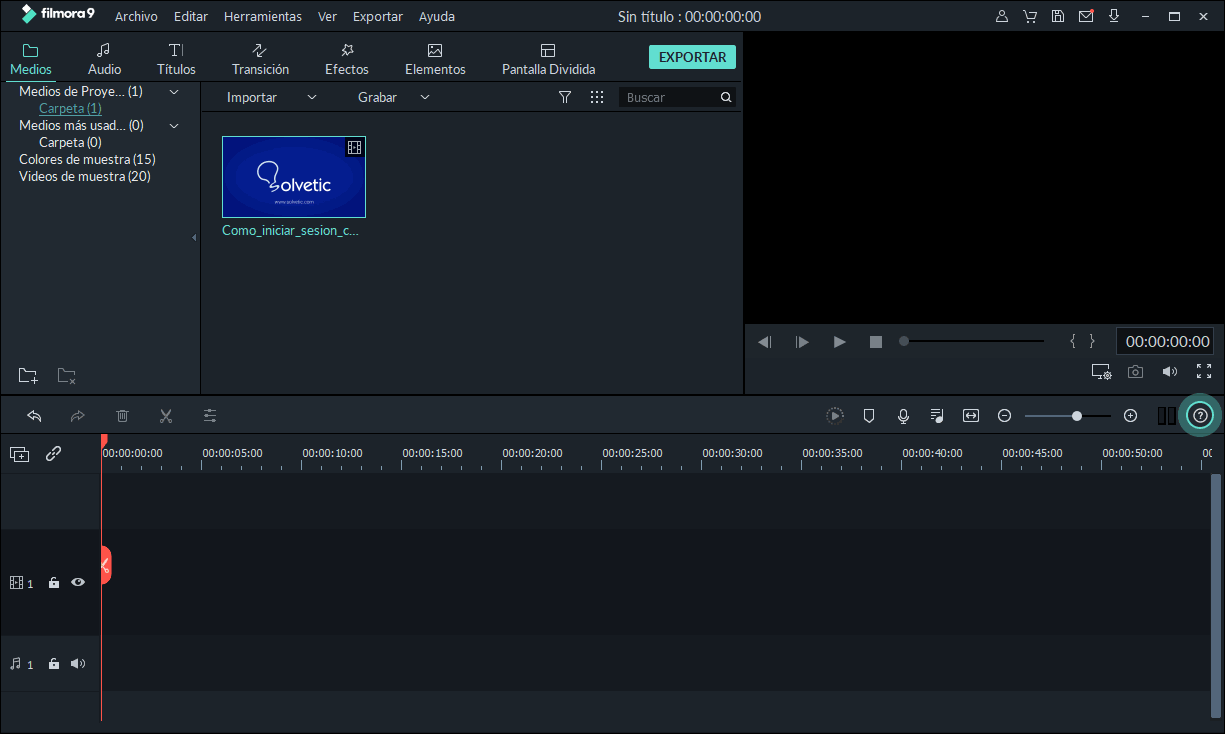Take a snapshot with the camera icon
The image size is (1225, 734).
point(1135,371)
